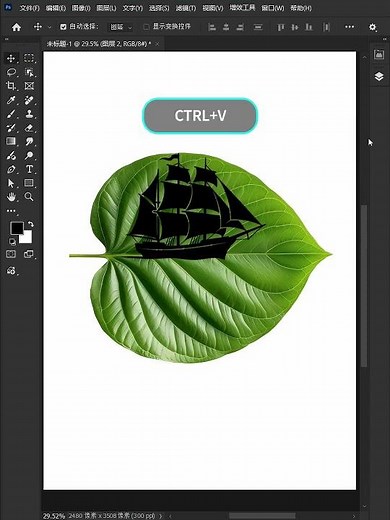Screen dimensions: 390x520
Task: Select the Rectangle shape tool
Action: click(x=29, y=183)
